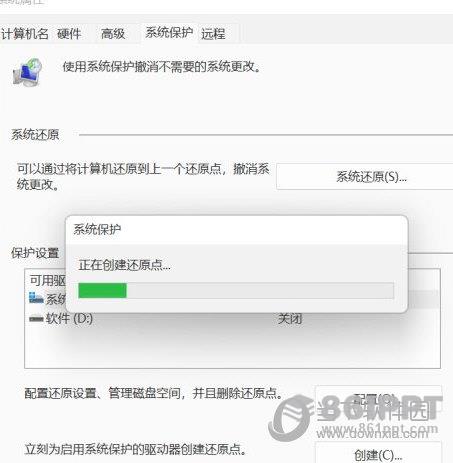Viewport: 453px width, 463px height.
Task: Click the 软件 (D:) drive icon
Action: (36, 319)
